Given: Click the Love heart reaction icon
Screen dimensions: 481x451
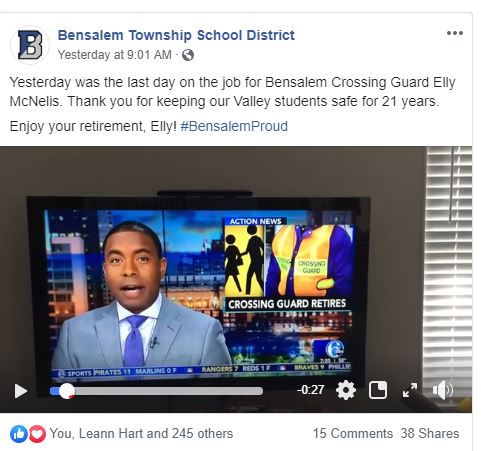Looking at the screenshot, I should click(x=37, y=434).
